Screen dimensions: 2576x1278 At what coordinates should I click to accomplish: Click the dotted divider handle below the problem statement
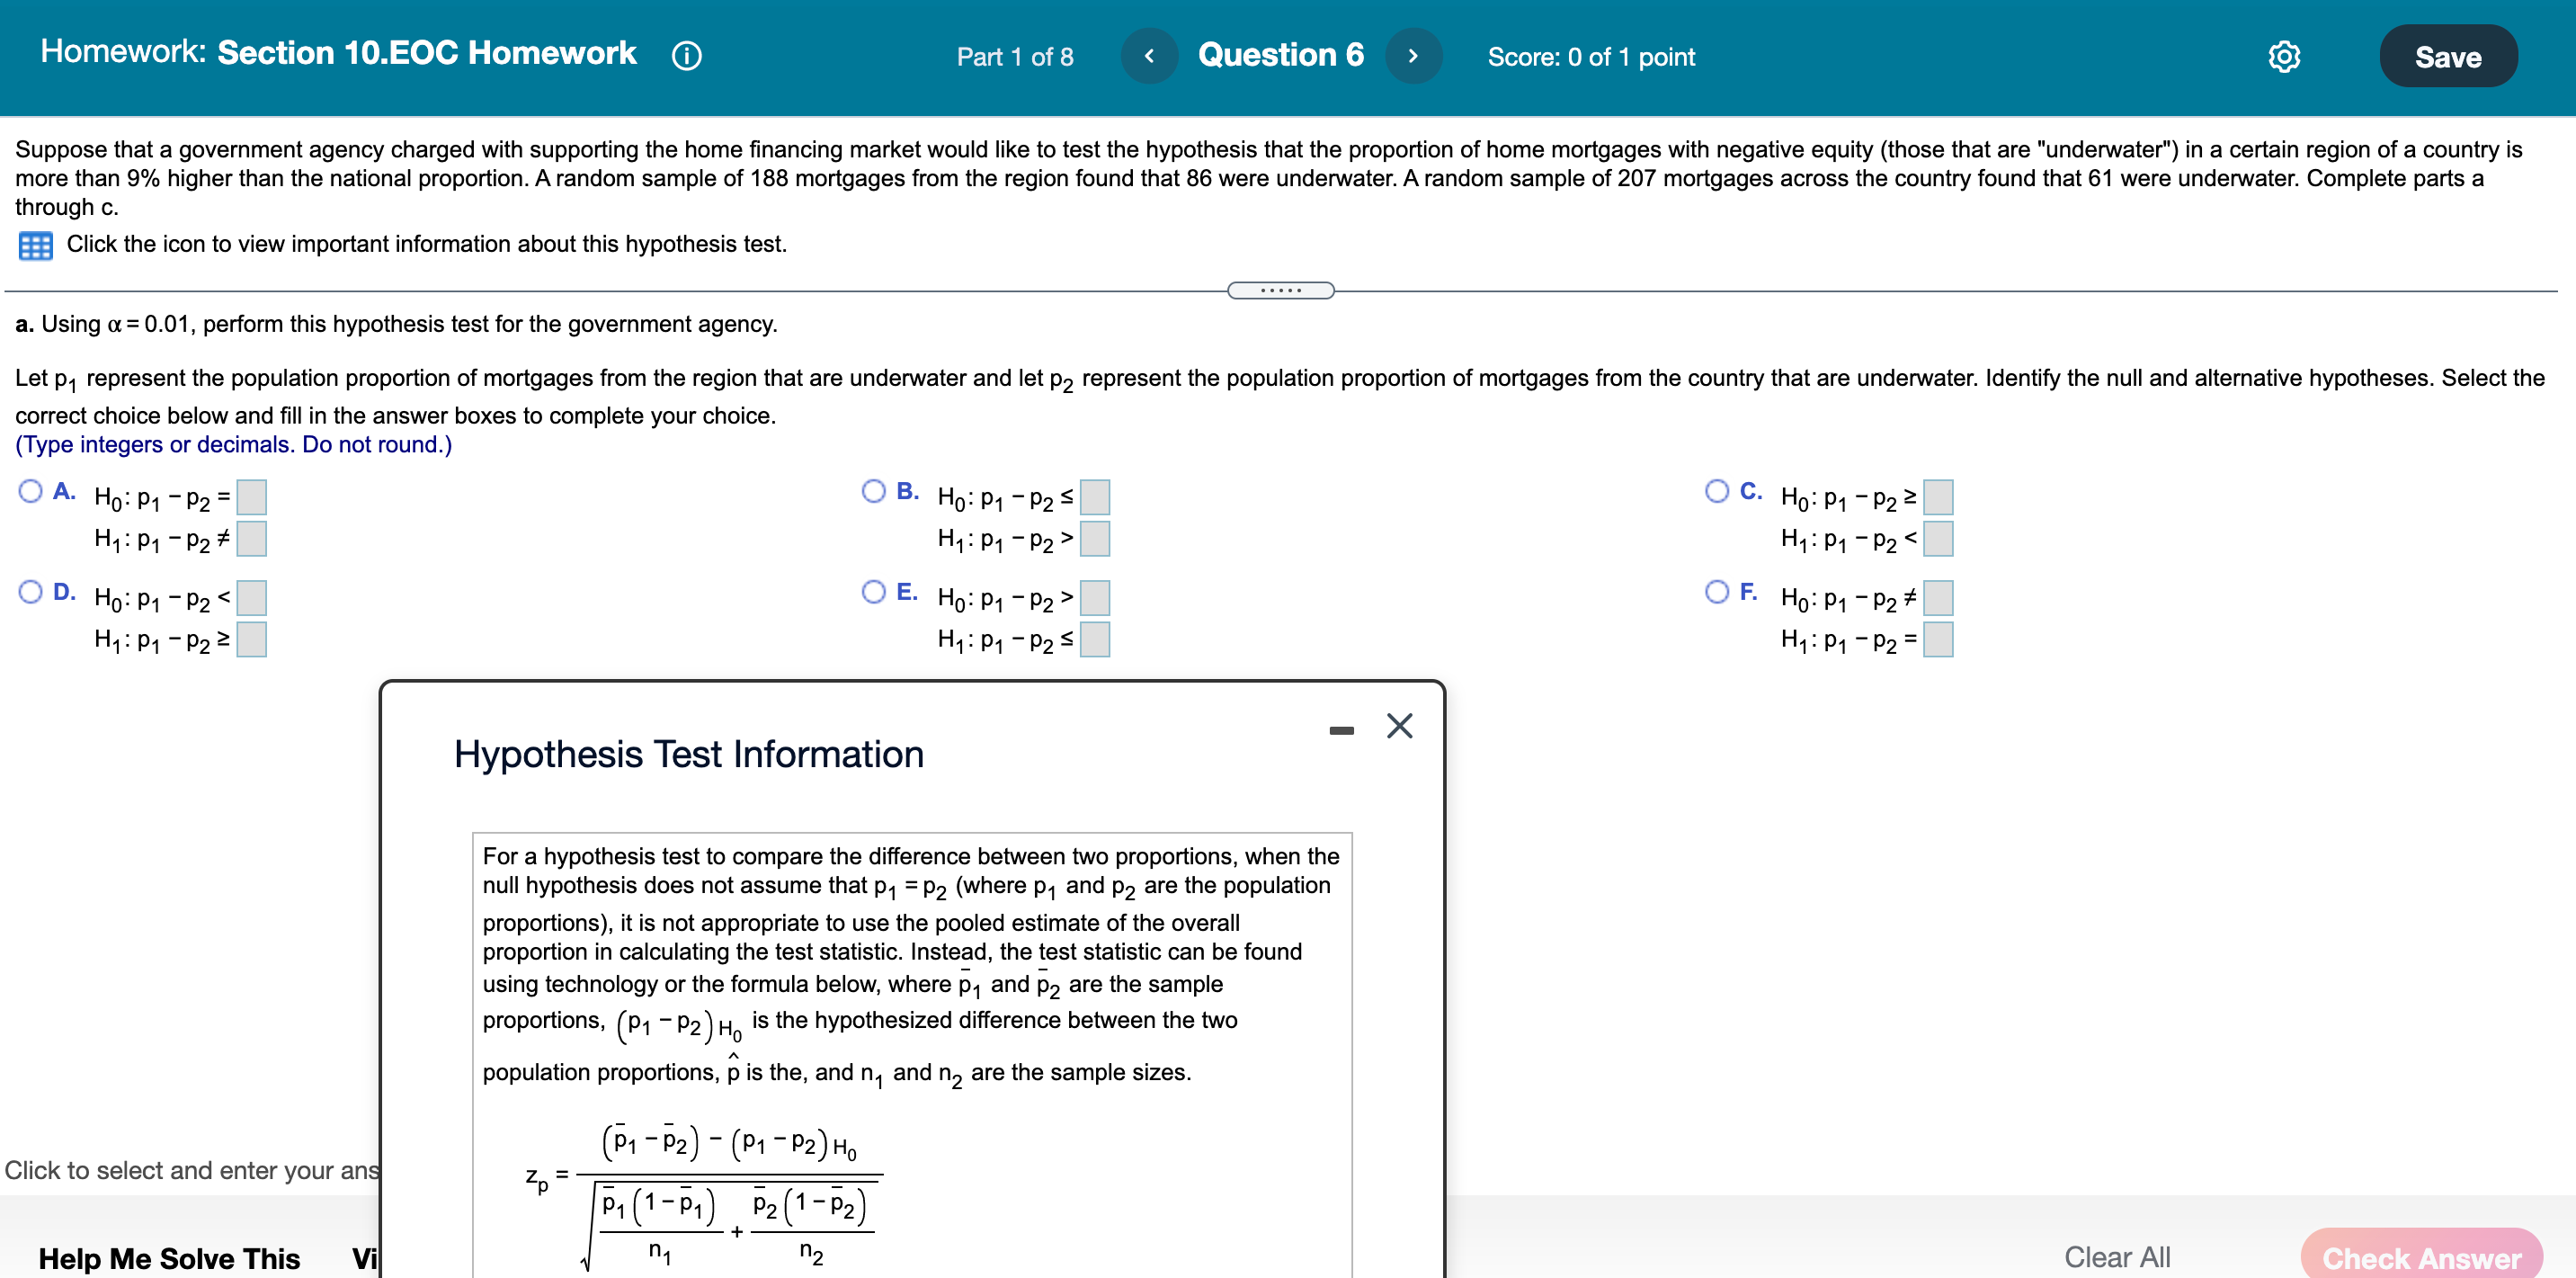click(1280, 290)
